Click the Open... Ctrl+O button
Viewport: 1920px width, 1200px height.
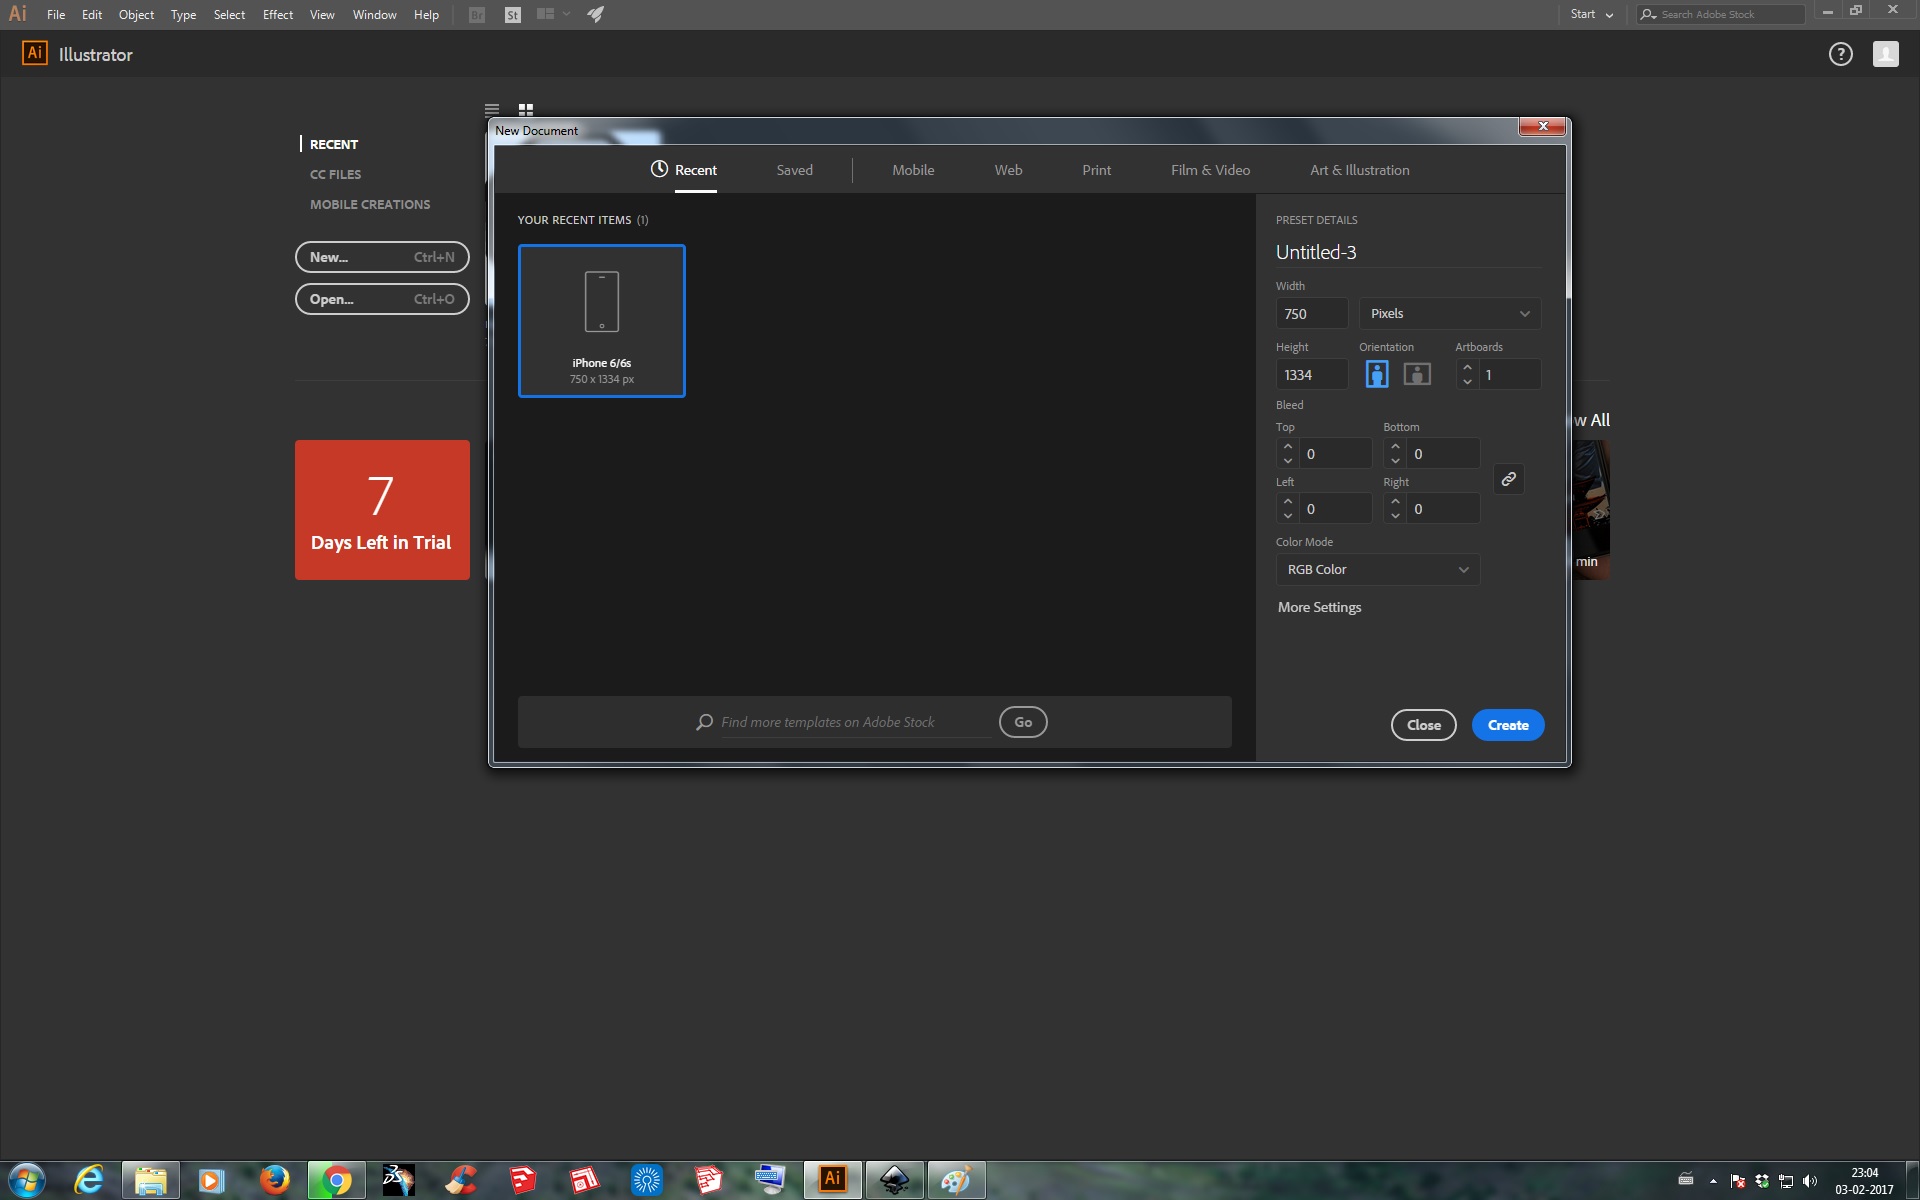pyautogui.click(x=382, y=299)
